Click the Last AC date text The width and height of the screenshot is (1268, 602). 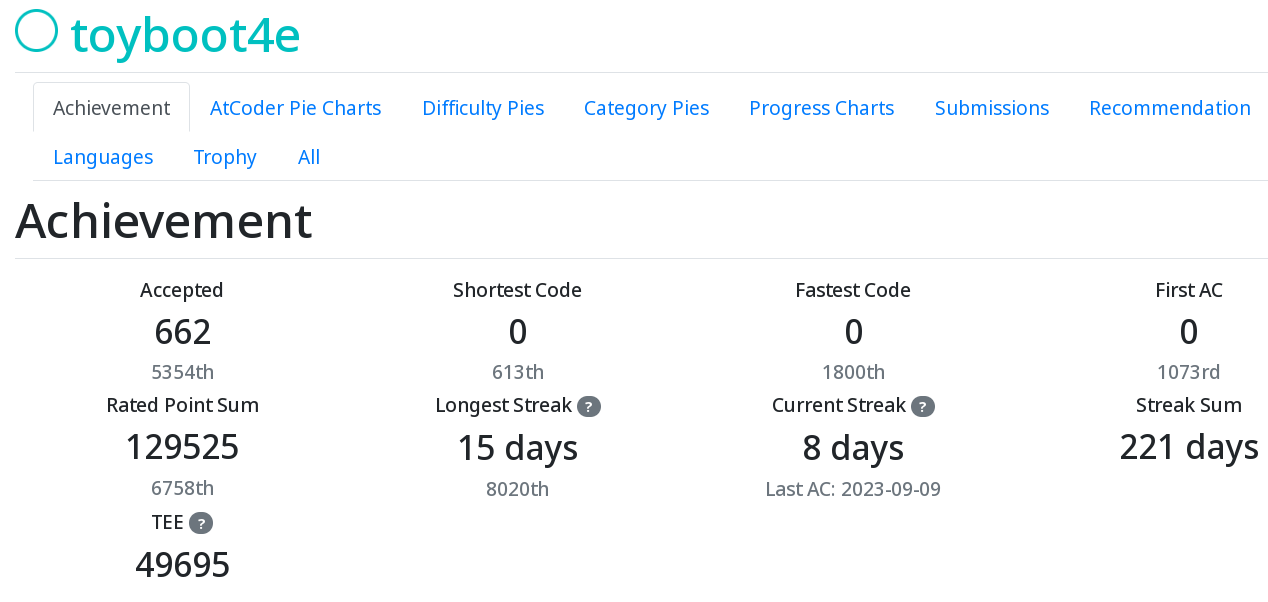pos(853,489)
